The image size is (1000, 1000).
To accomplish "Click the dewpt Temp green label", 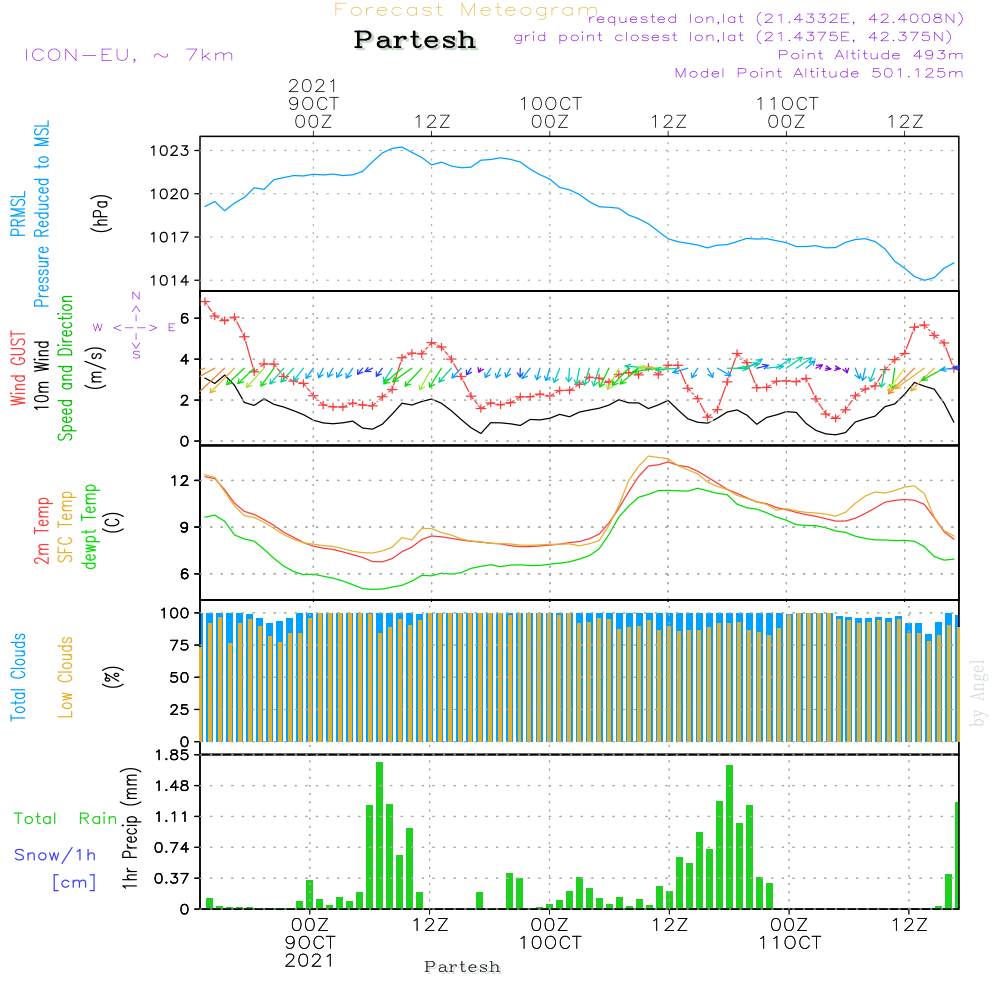I will coord(89,526).
